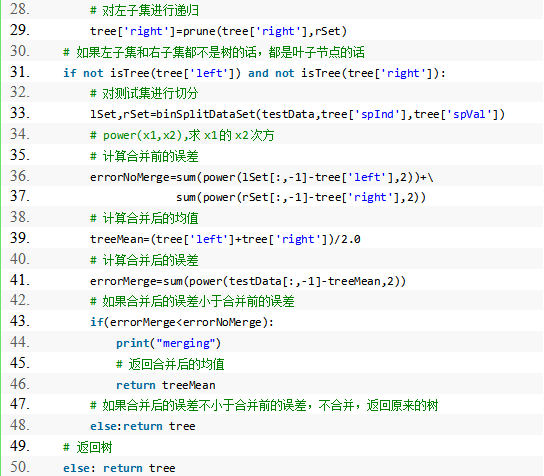Click the treeMean=(tree['left']+tree['right'])/2.0 line
This screenshot has width=544, height=476.
[225, 239]
